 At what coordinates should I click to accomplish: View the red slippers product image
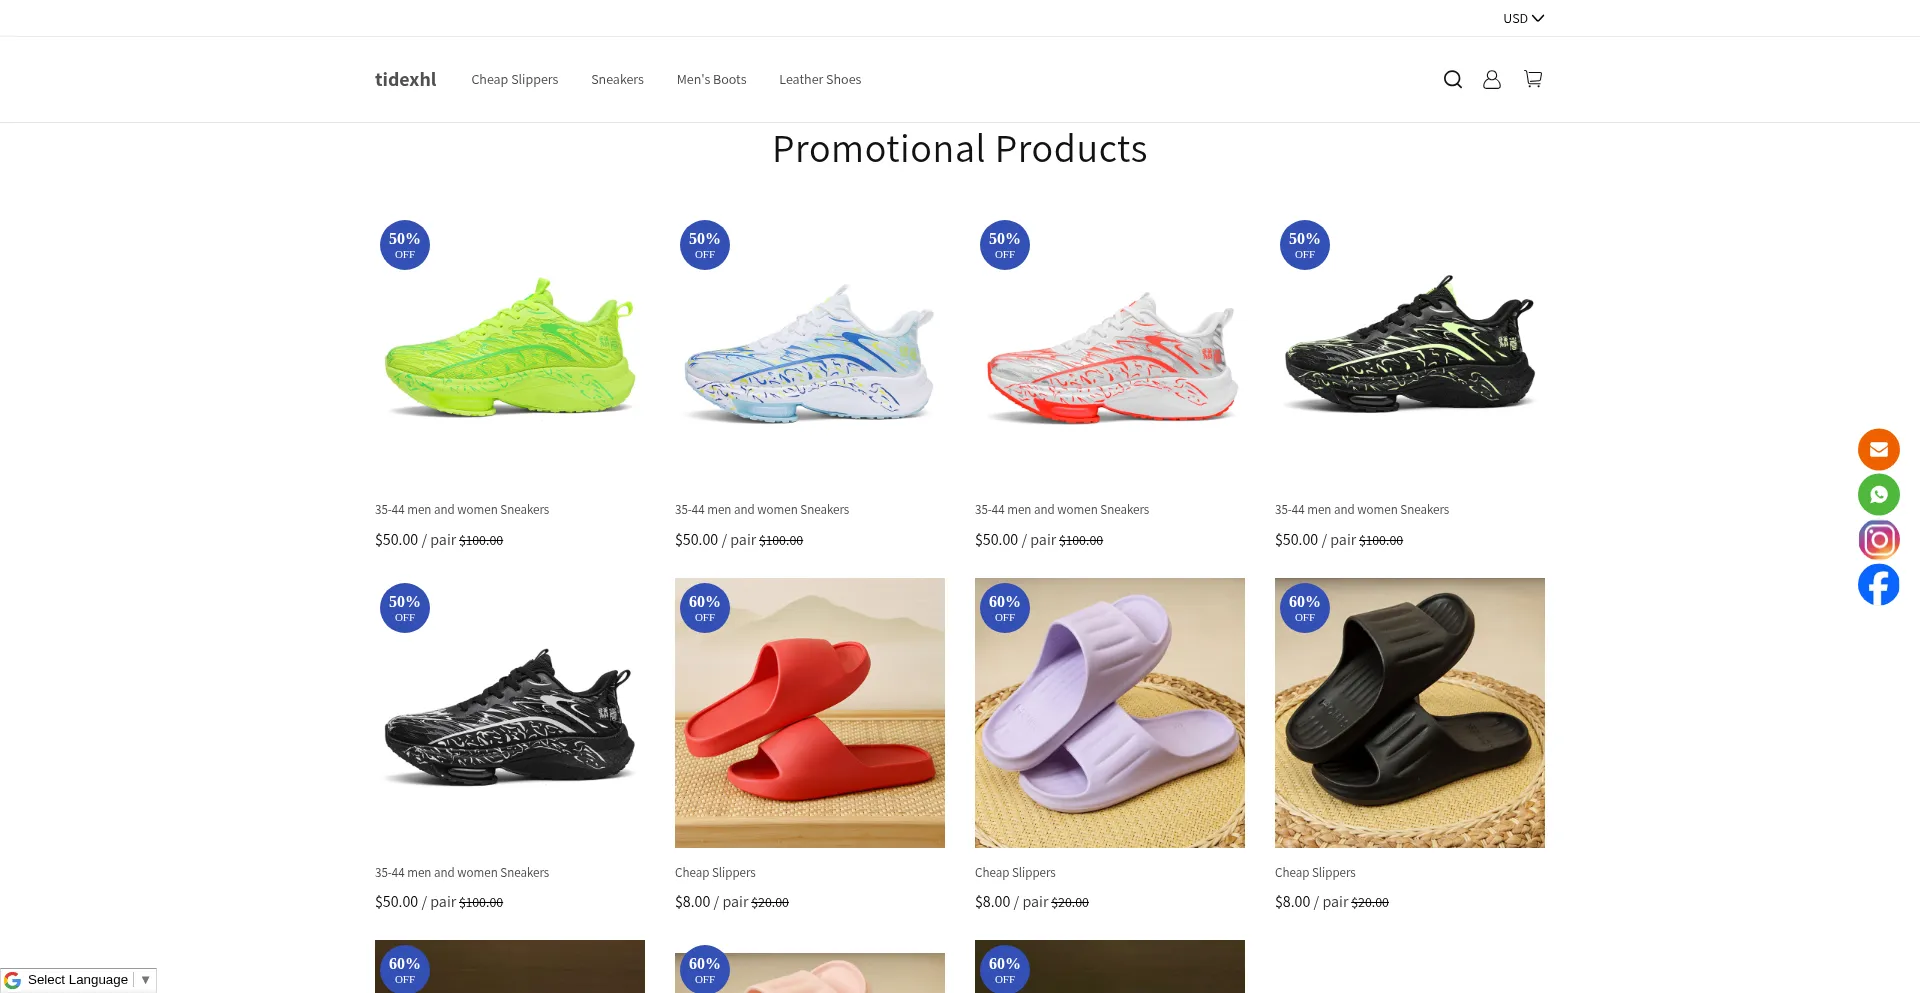click(x=810, y=713)
